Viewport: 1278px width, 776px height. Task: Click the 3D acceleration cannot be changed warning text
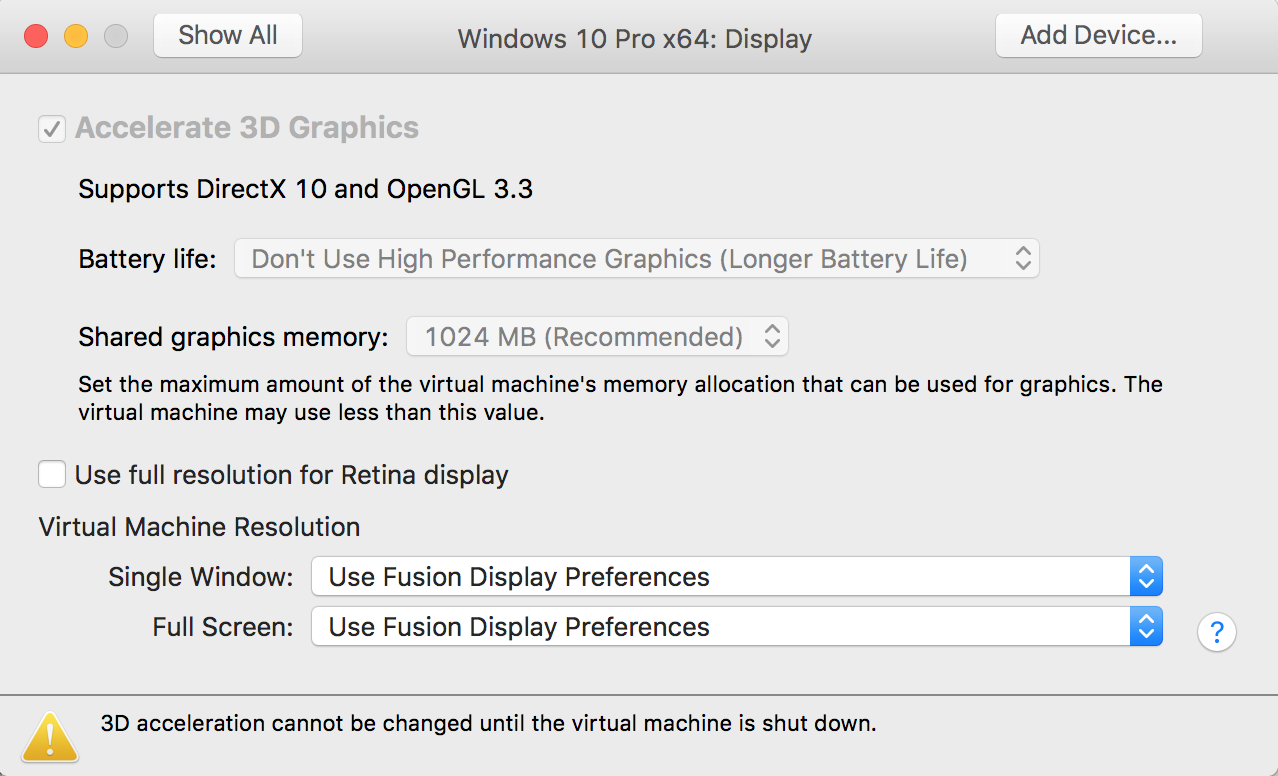488,723
